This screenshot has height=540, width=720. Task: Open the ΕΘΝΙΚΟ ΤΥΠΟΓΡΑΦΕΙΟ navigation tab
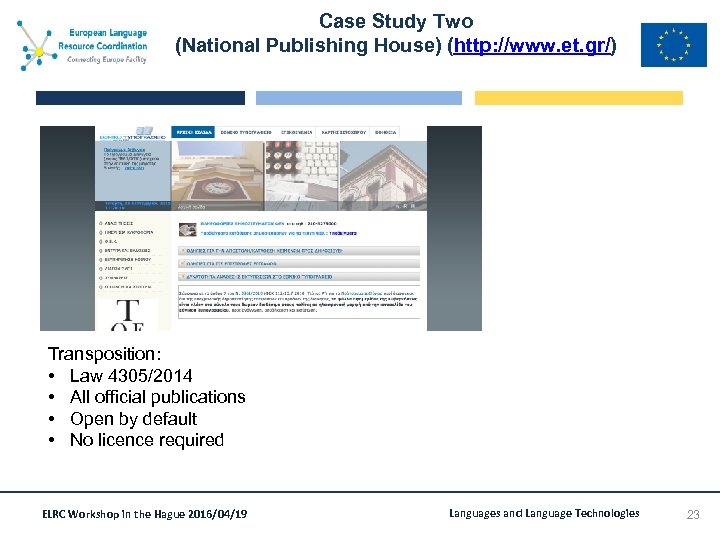[246, 132]
